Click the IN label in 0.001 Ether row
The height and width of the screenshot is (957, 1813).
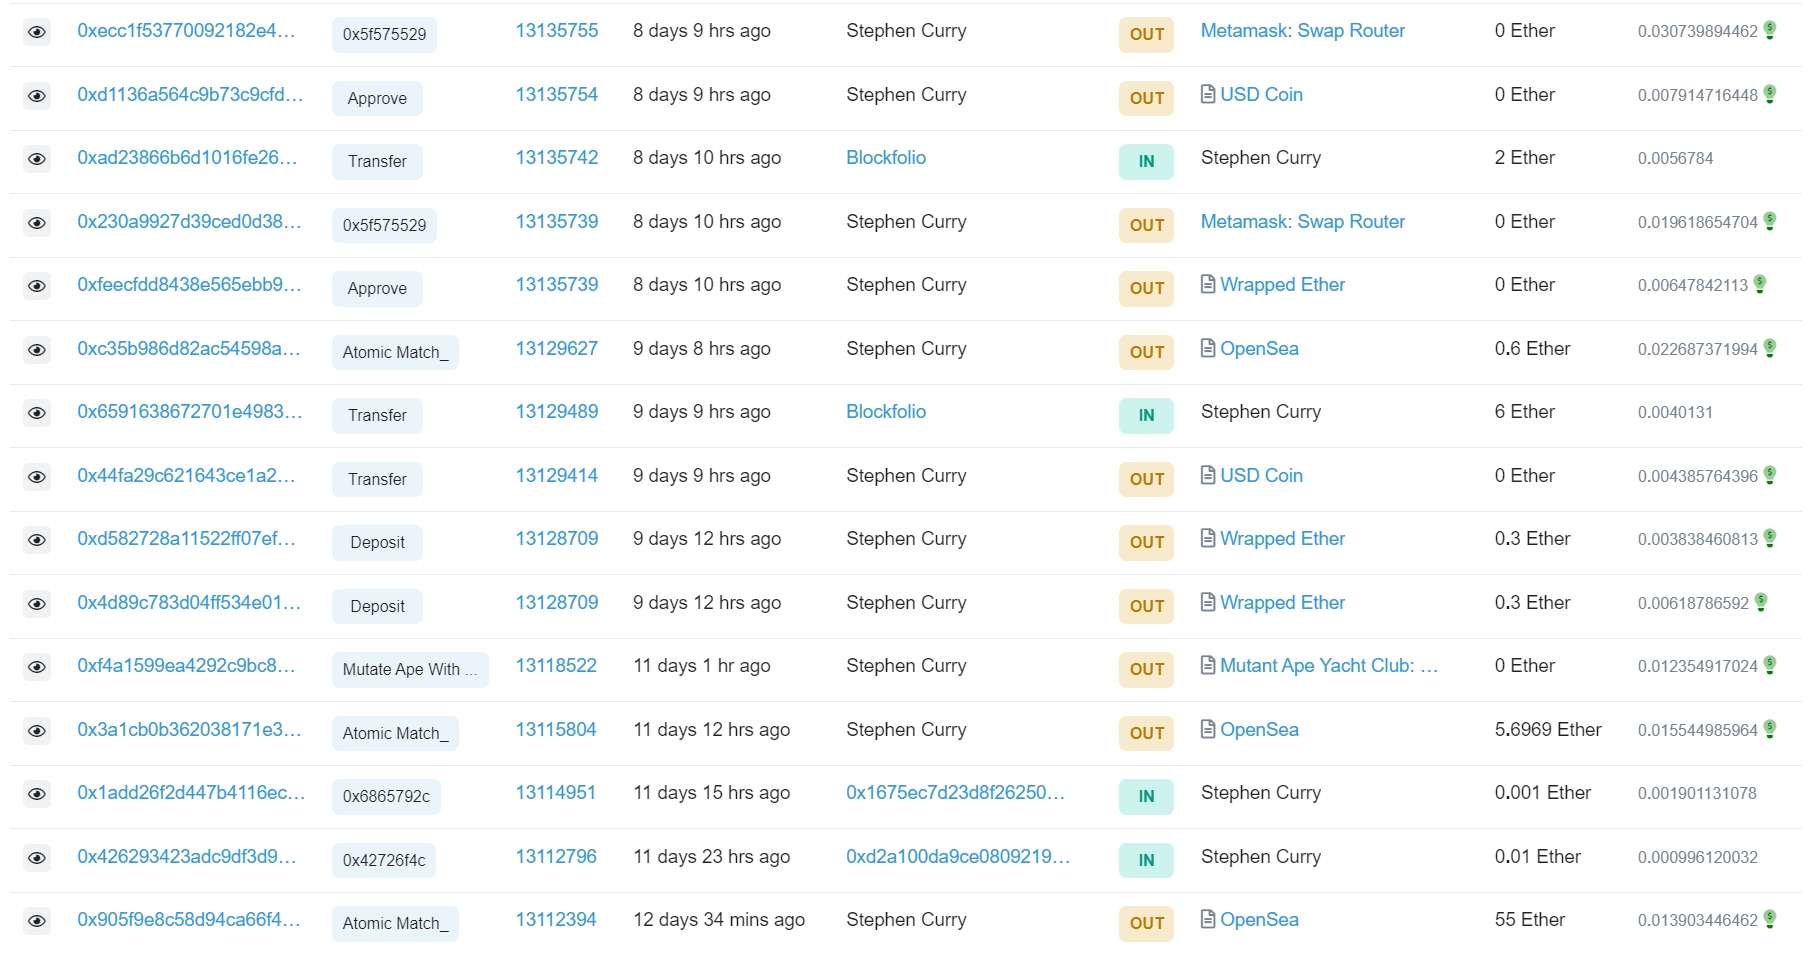[1146, 796]
